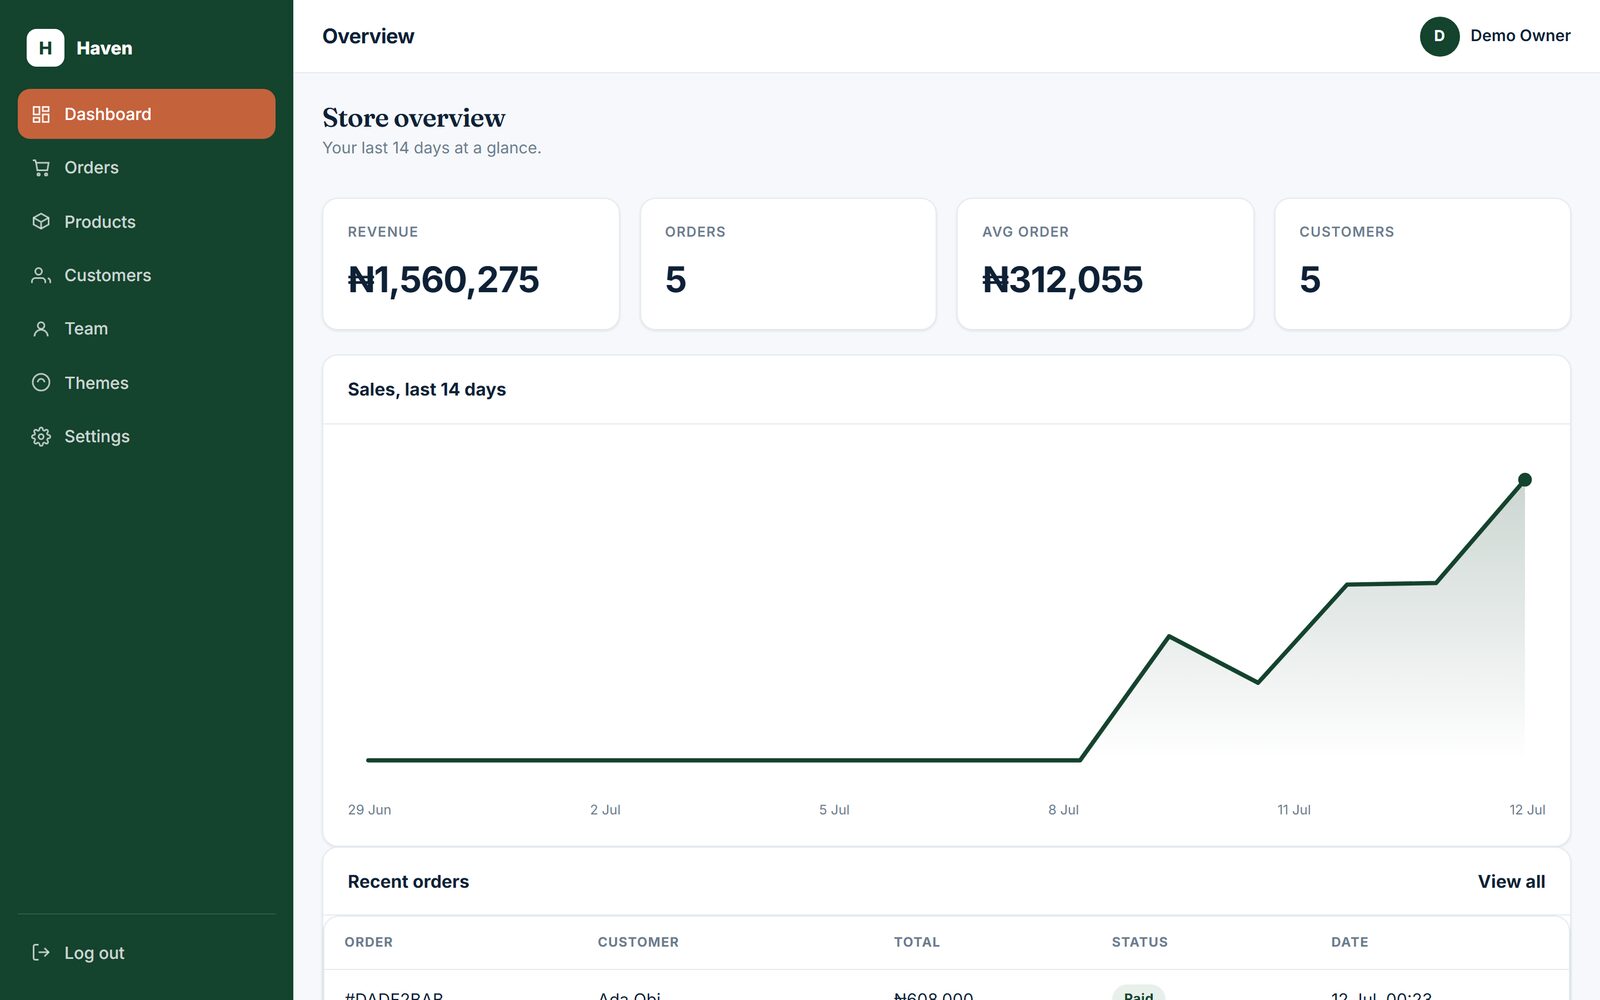The height and width of the screenshot is (1000, 1600).
Task: Click the Themes circle icon
Action: tap(41, 382)
